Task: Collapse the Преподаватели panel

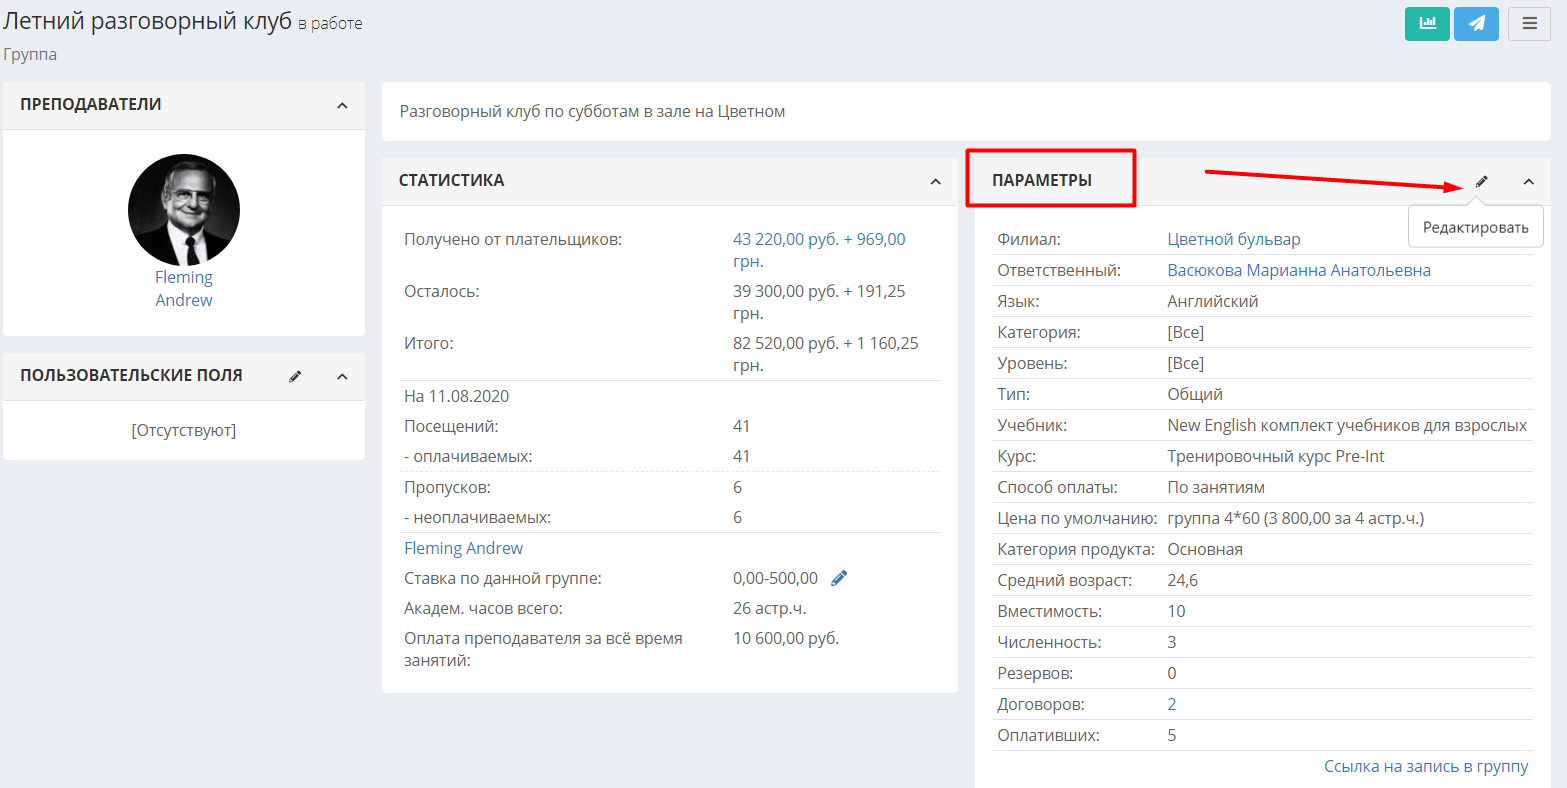Action: pyautogui.click(x=342, y=105)
